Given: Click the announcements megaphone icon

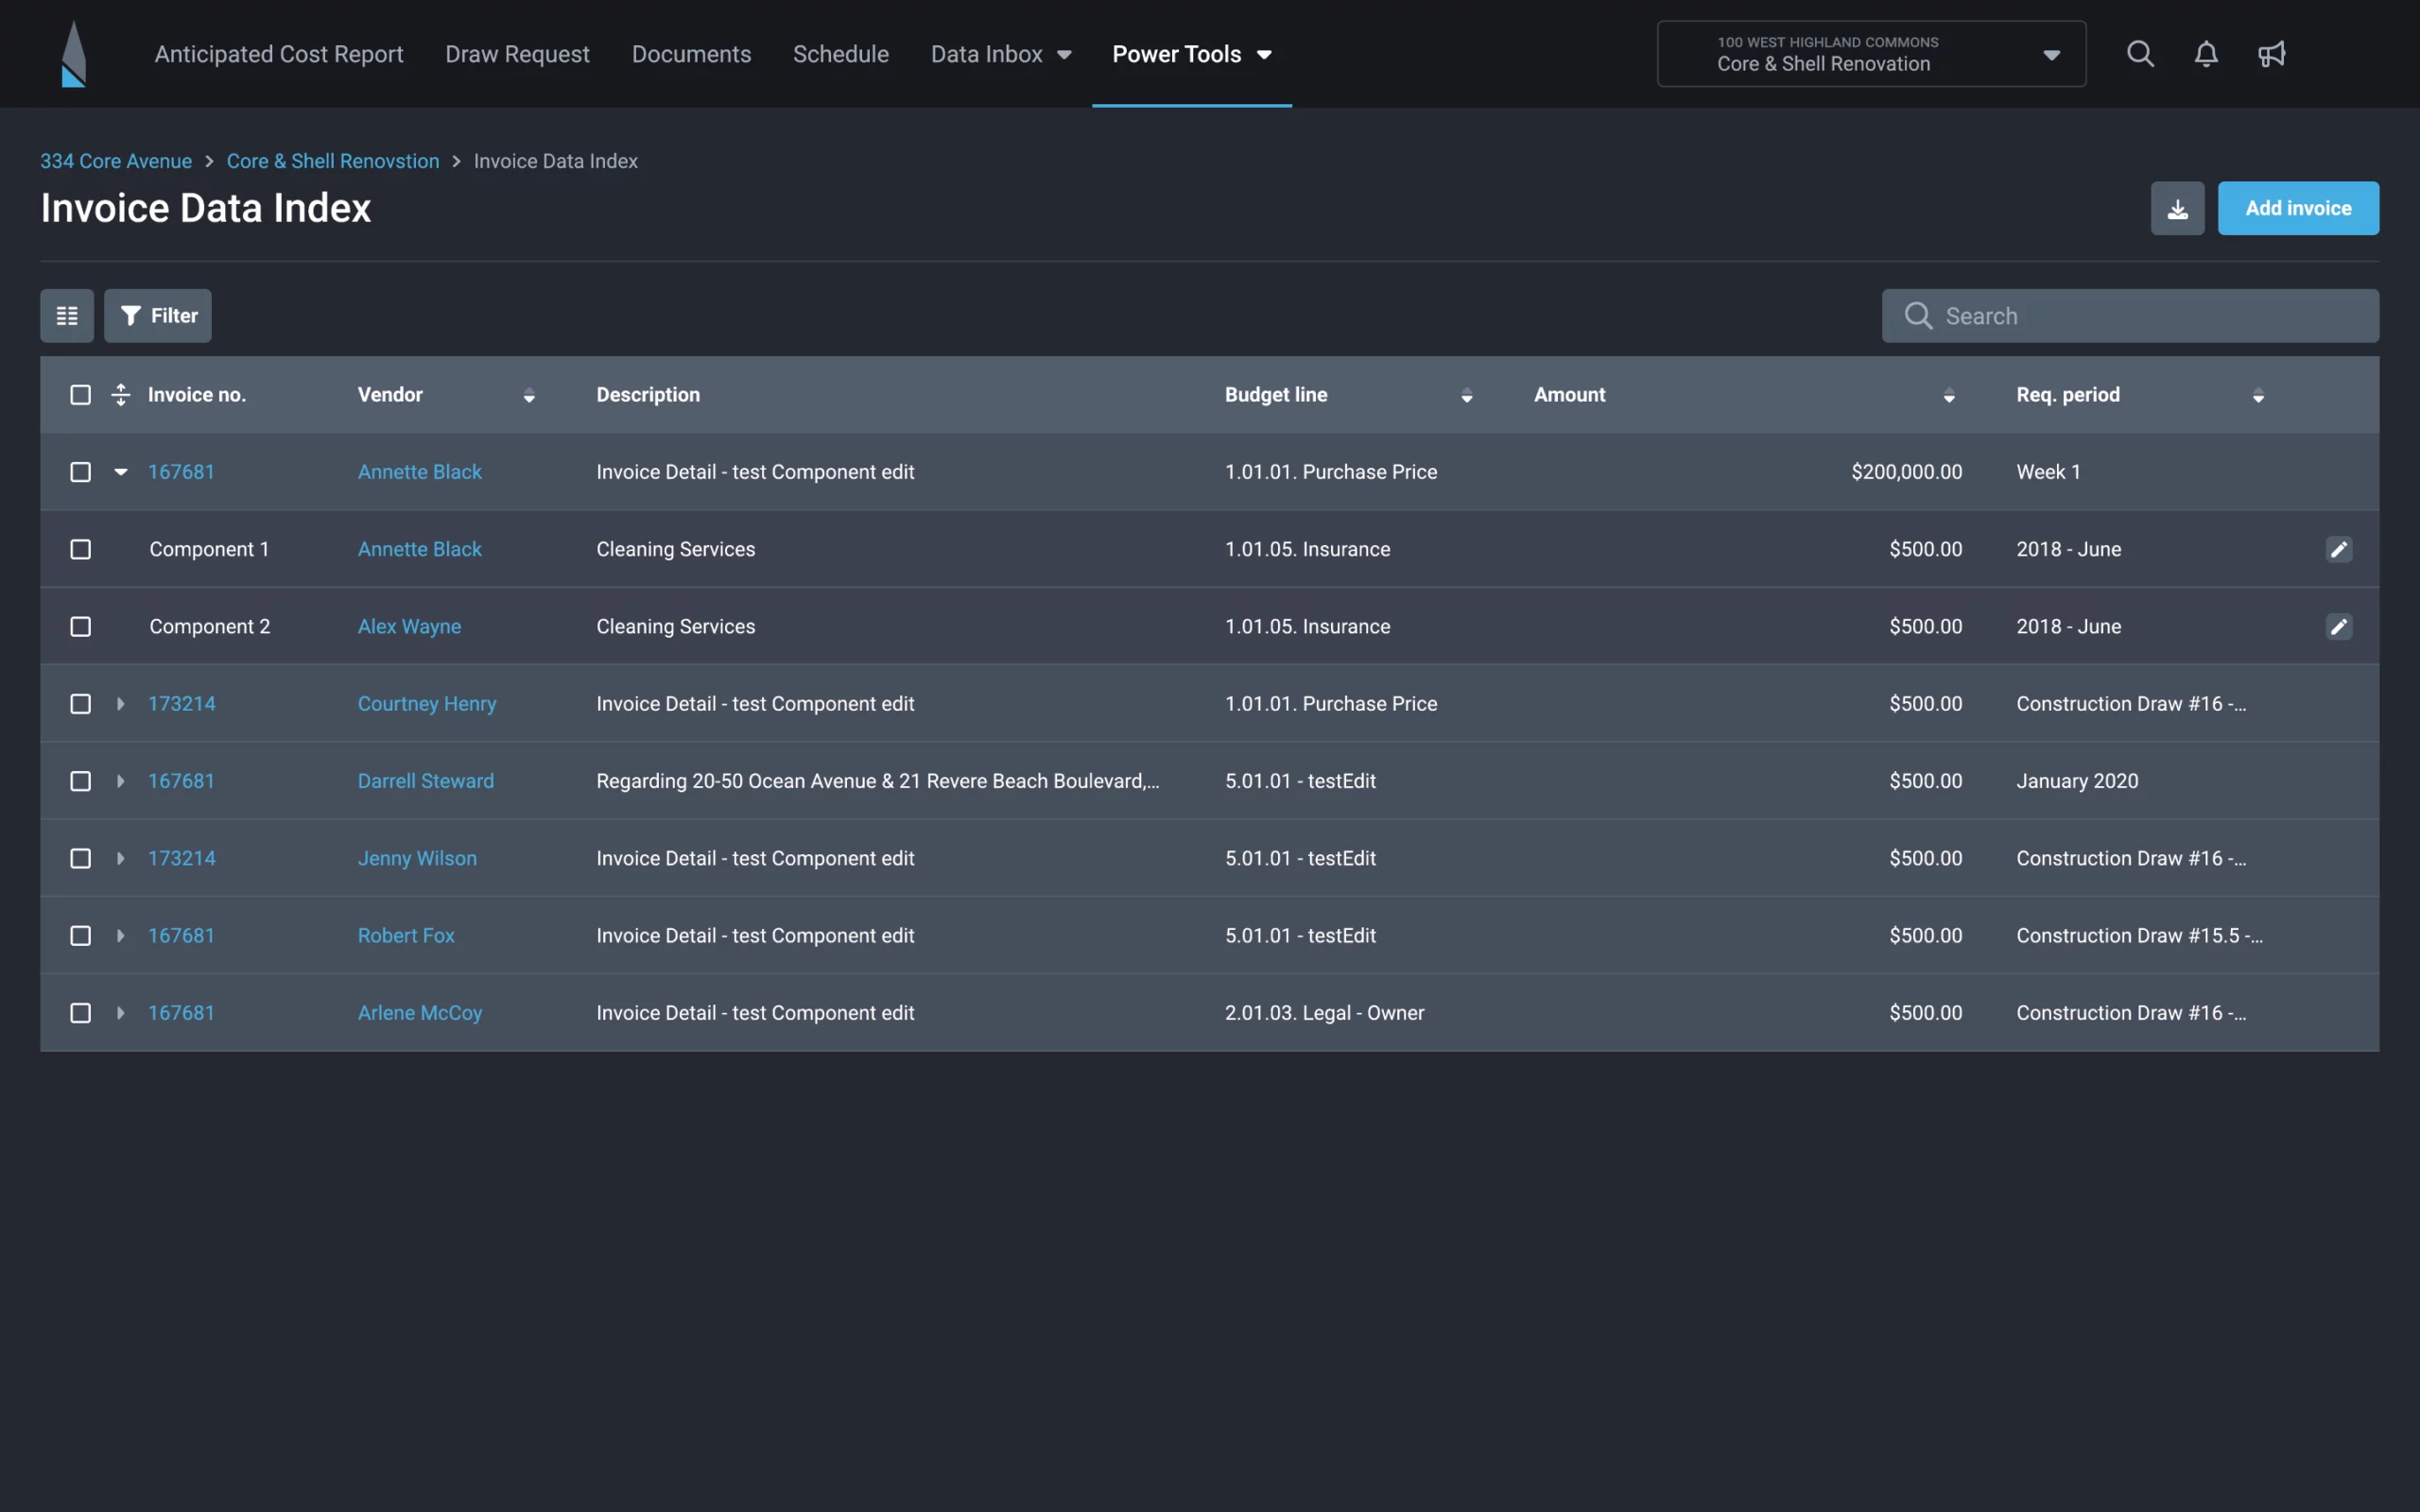Looking at the screenshot, I should [x=2272, y=53].
